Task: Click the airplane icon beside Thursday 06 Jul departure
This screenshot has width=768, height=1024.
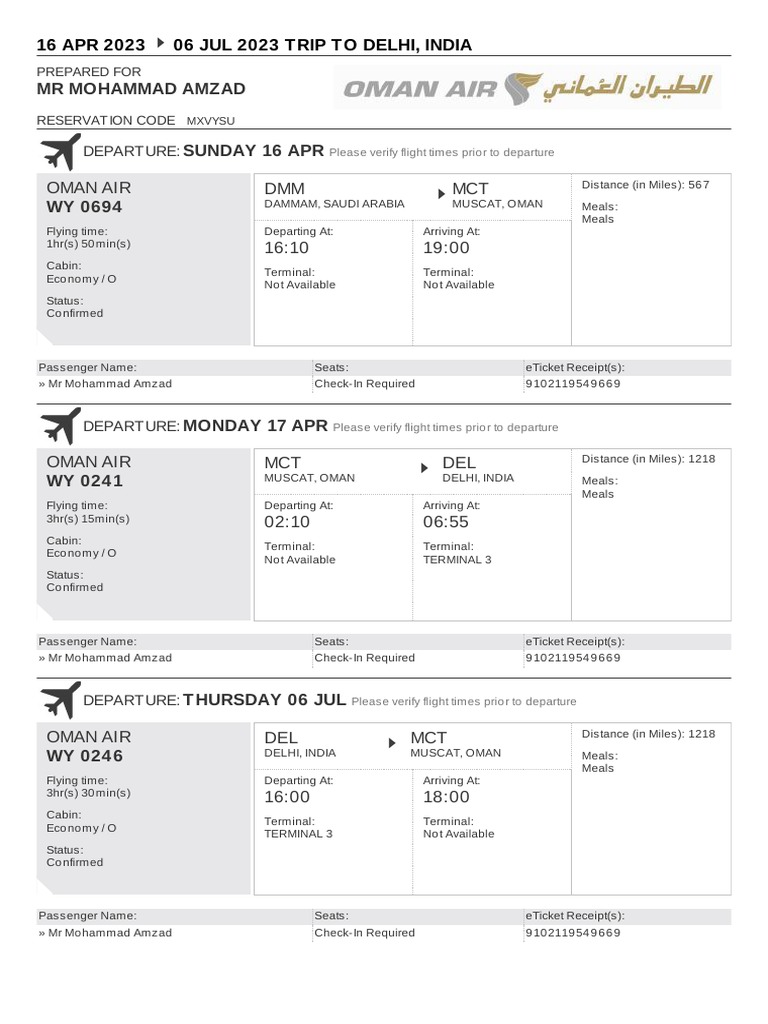Action: (x=59, y=700)
